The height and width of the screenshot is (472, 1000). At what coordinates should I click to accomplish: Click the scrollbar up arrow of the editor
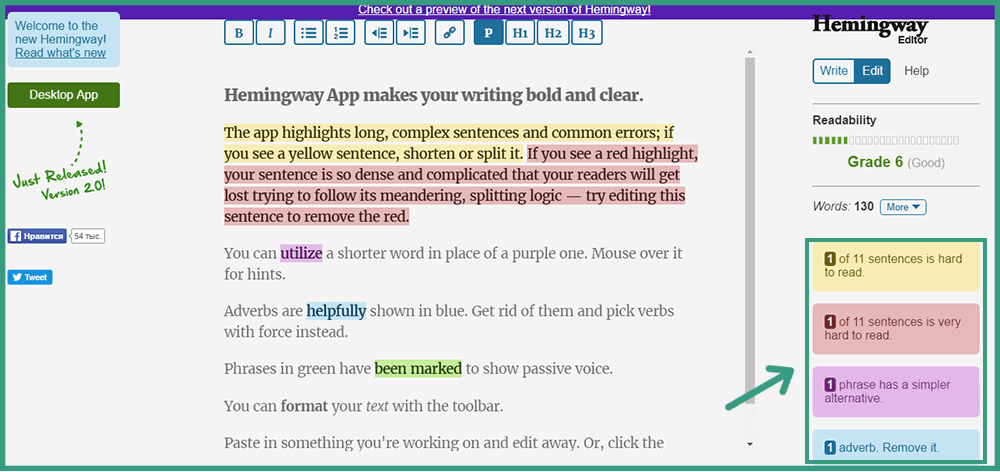coord(750,52)
